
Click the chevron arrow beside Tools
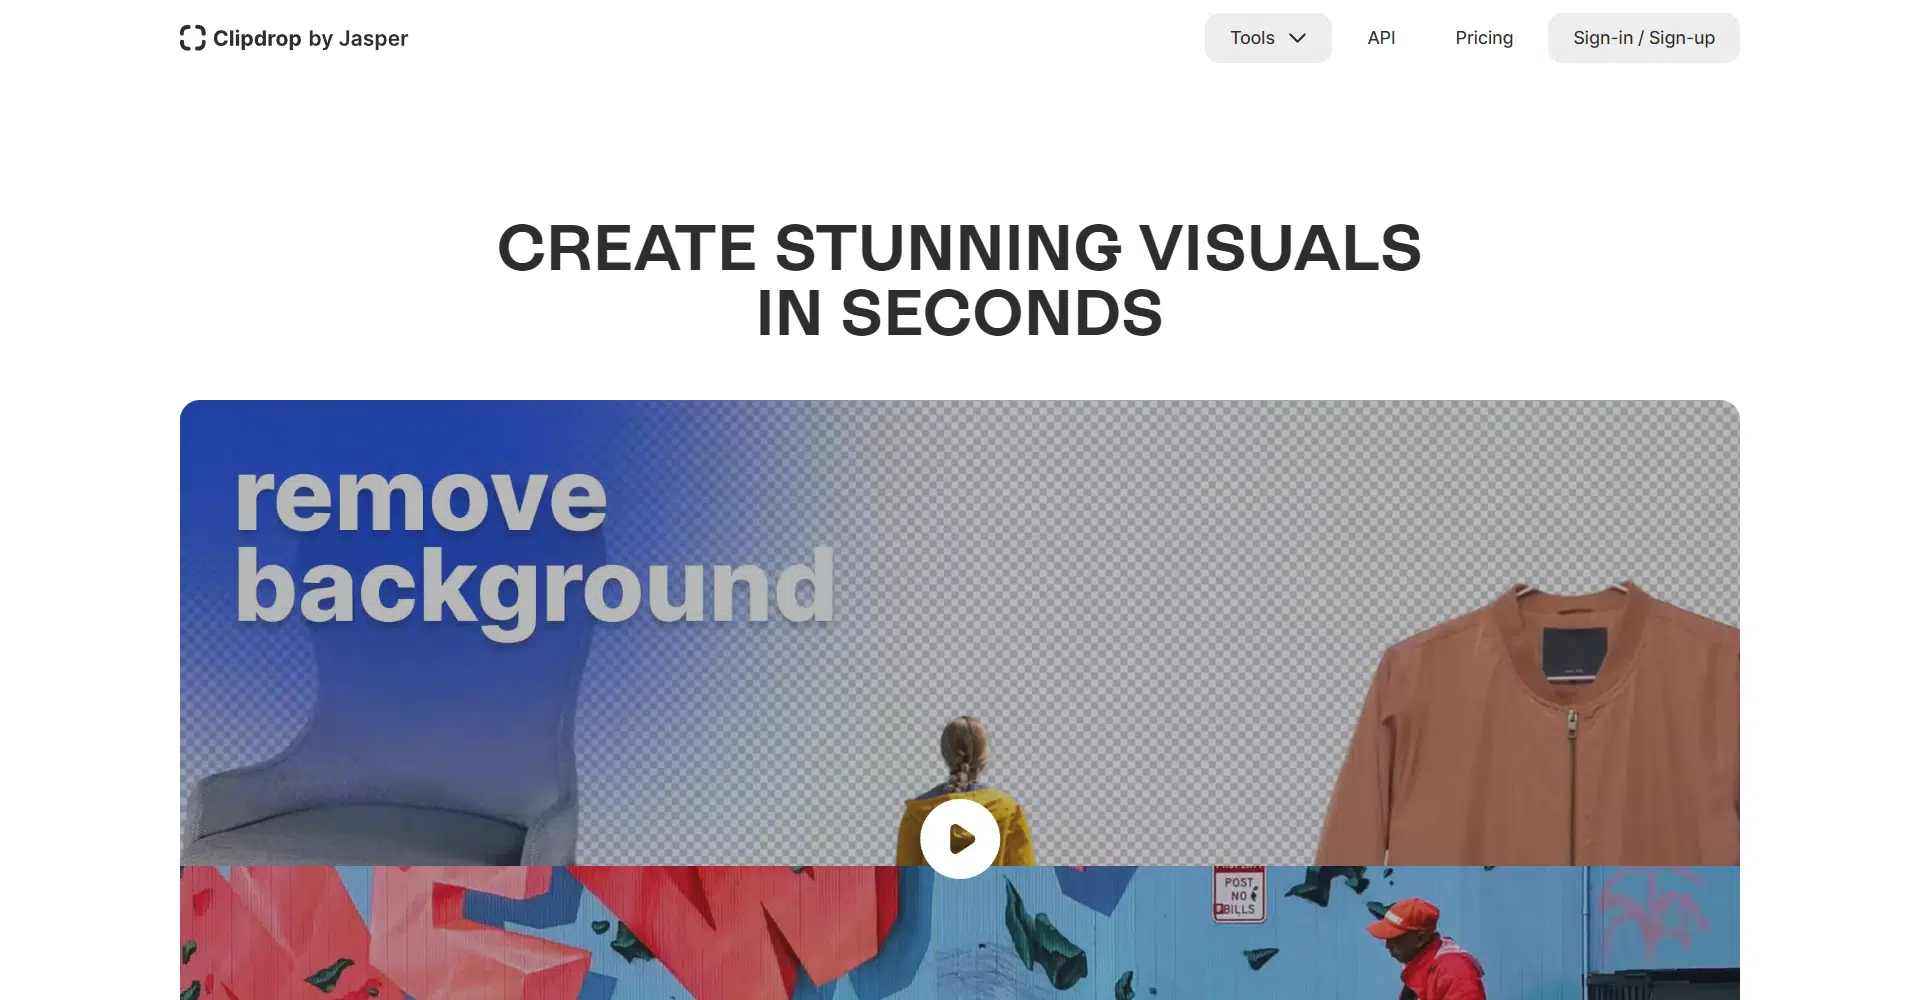point(1298,38)
